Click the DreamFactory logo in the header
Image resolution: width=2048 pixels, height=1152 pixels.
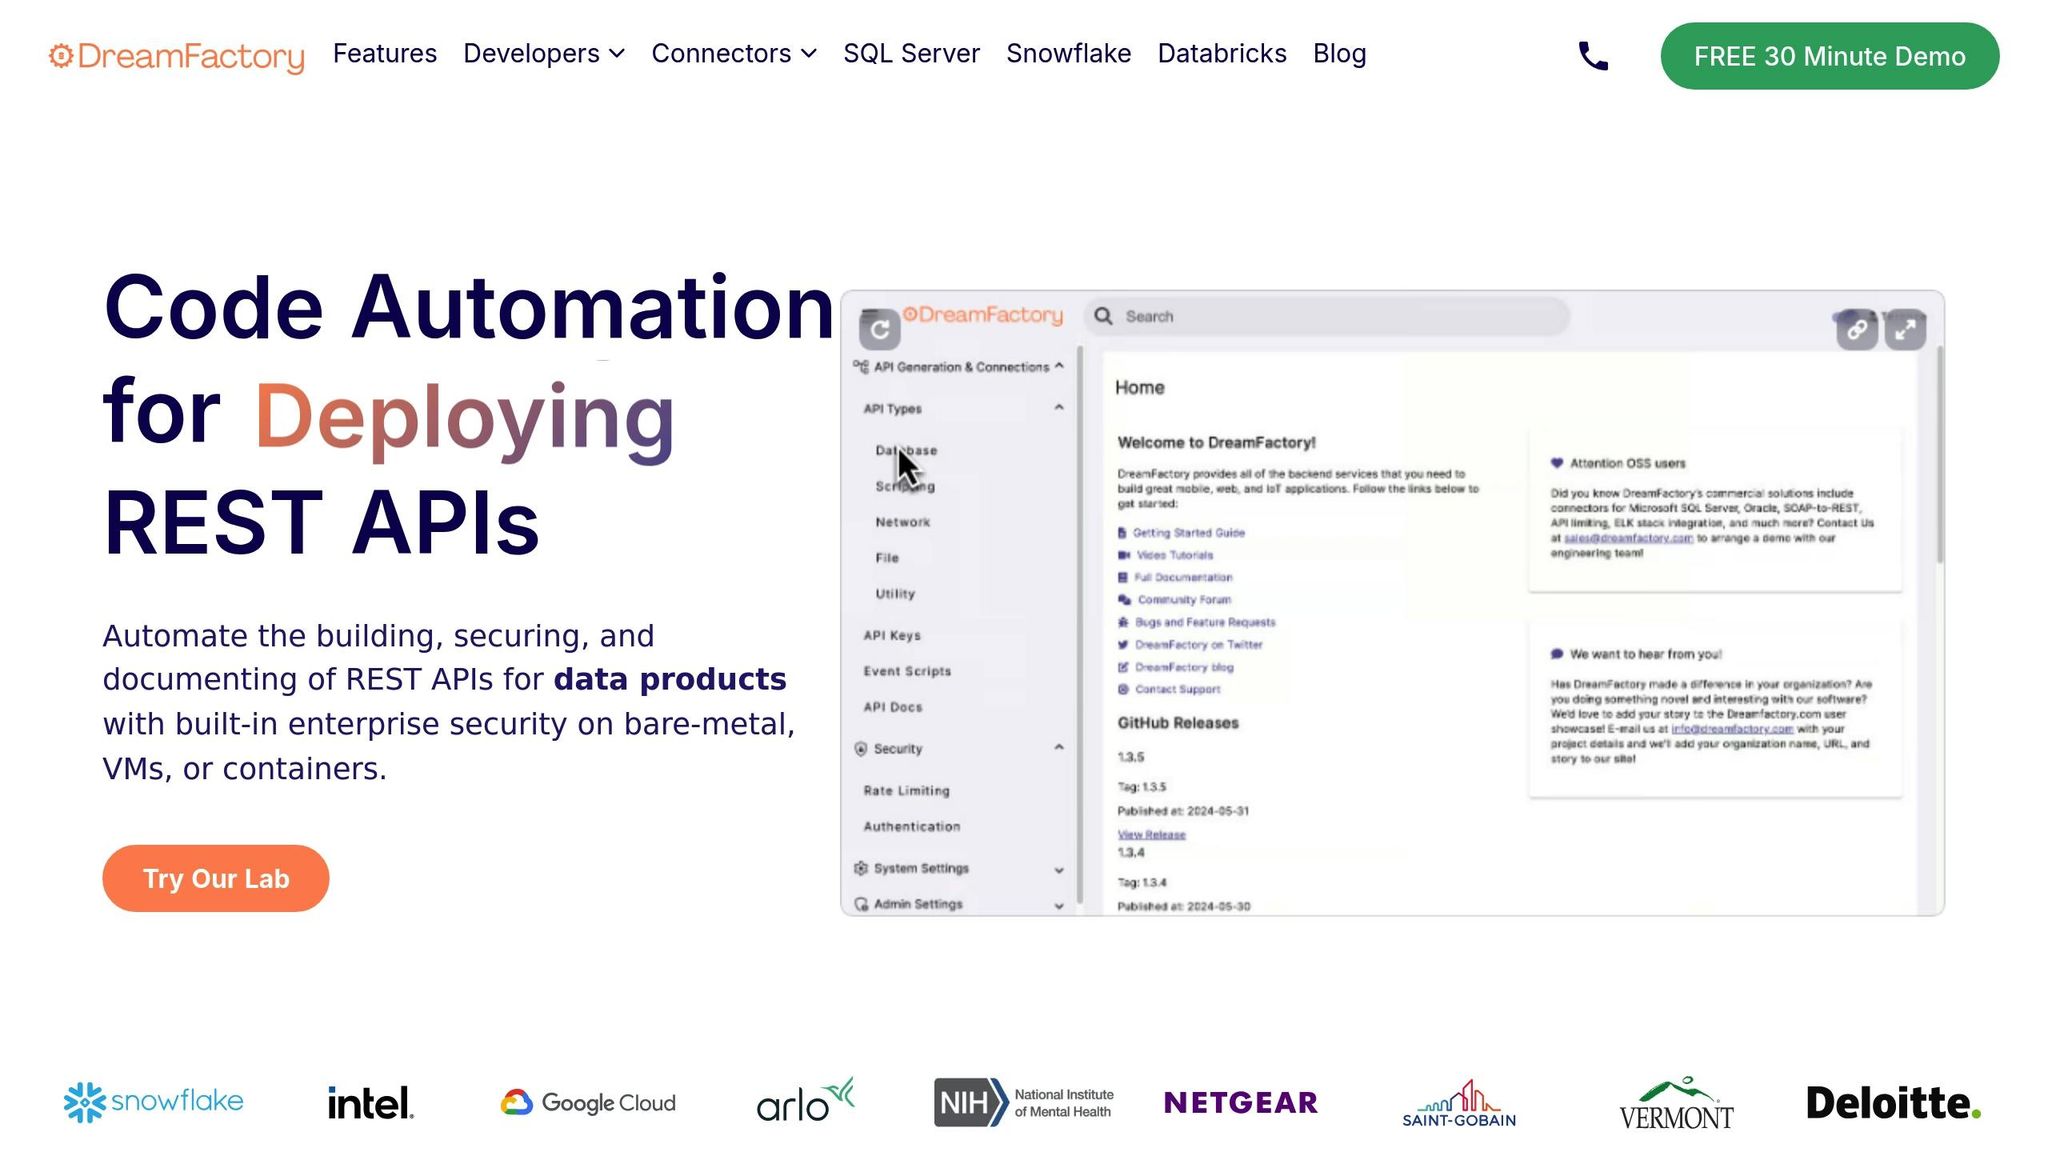(177, 56)
